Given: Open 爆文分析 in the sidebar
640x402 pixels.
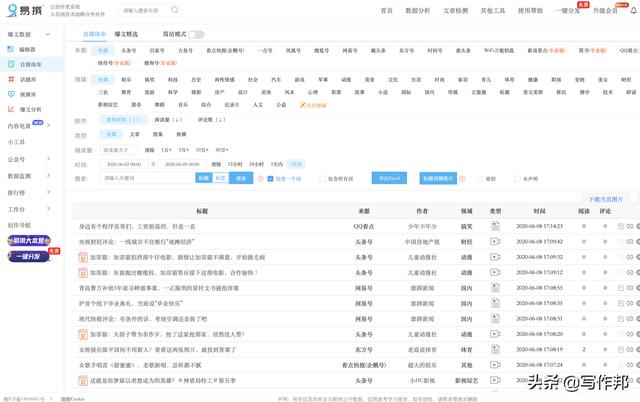Looking at the screenshot, I should (30, 109).
